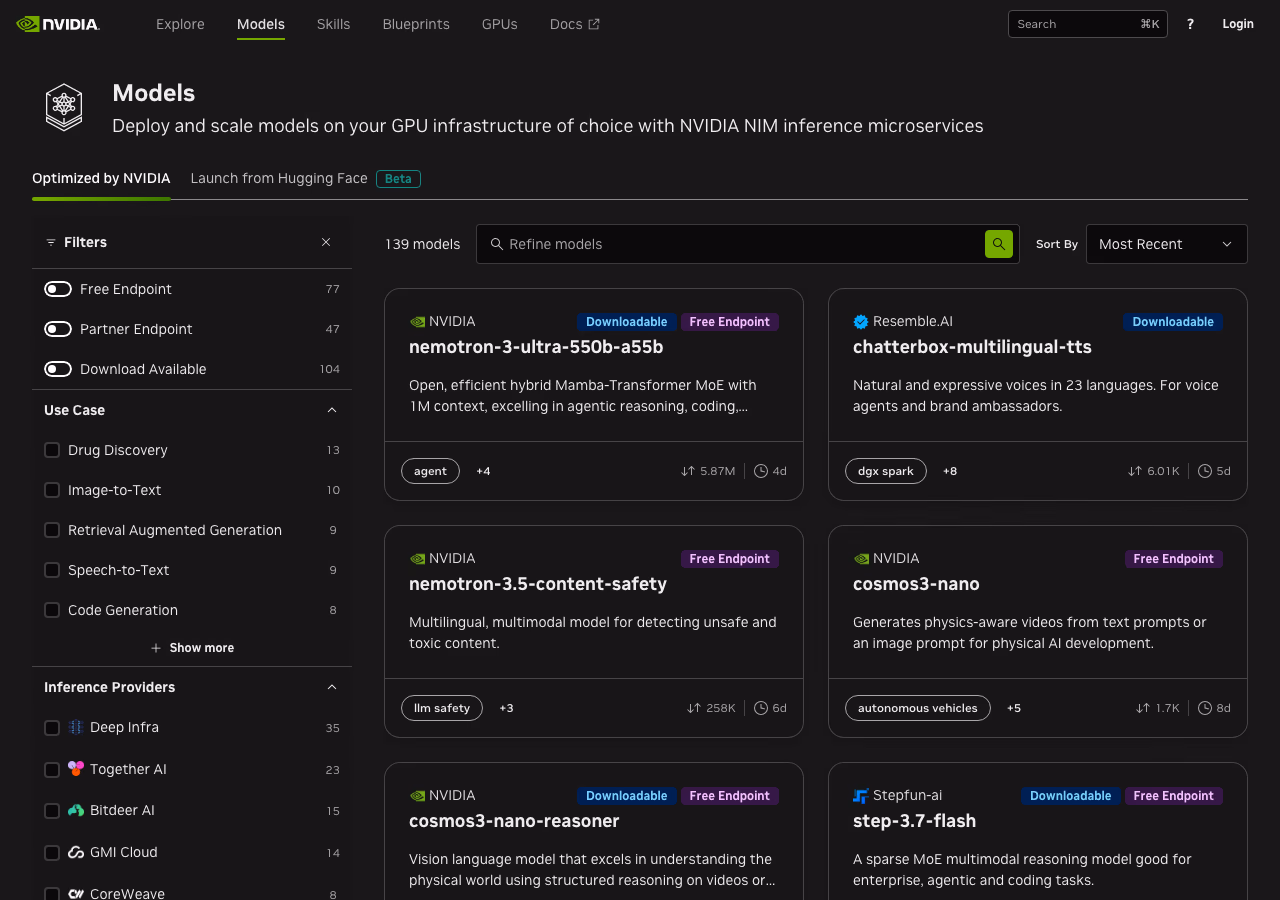1280x900 pixels.
Task: Click the dgx spark tag chip
Action: 886,471
